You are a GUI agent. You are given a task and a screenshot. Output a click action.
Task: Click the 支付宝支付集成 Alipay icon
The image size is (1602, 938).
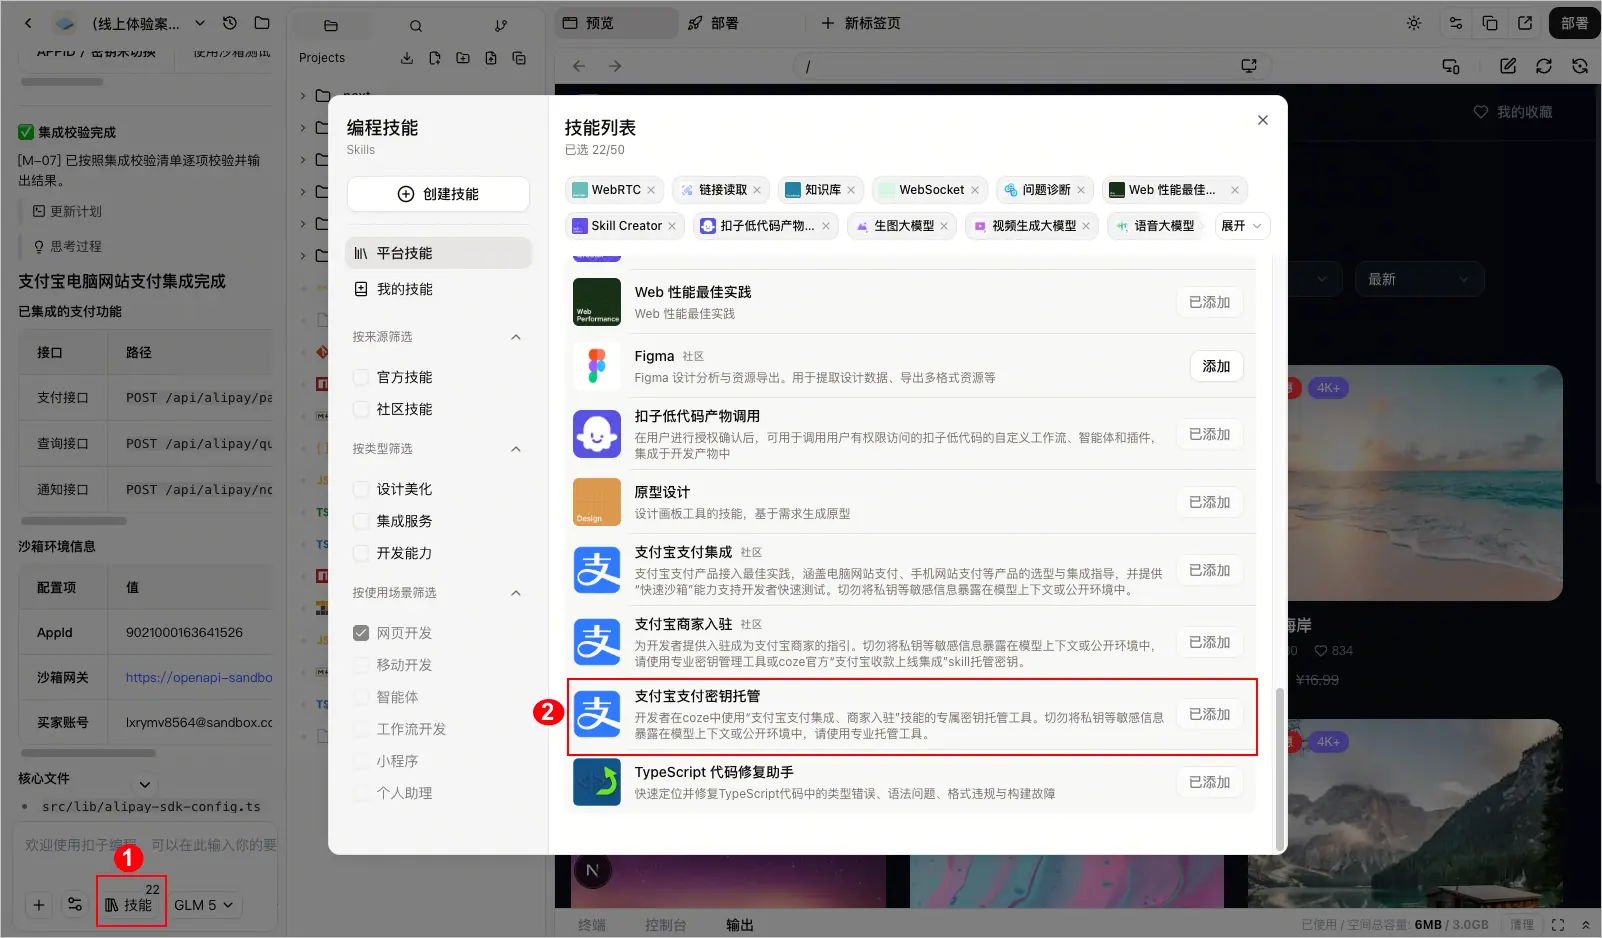coord(597,570)
